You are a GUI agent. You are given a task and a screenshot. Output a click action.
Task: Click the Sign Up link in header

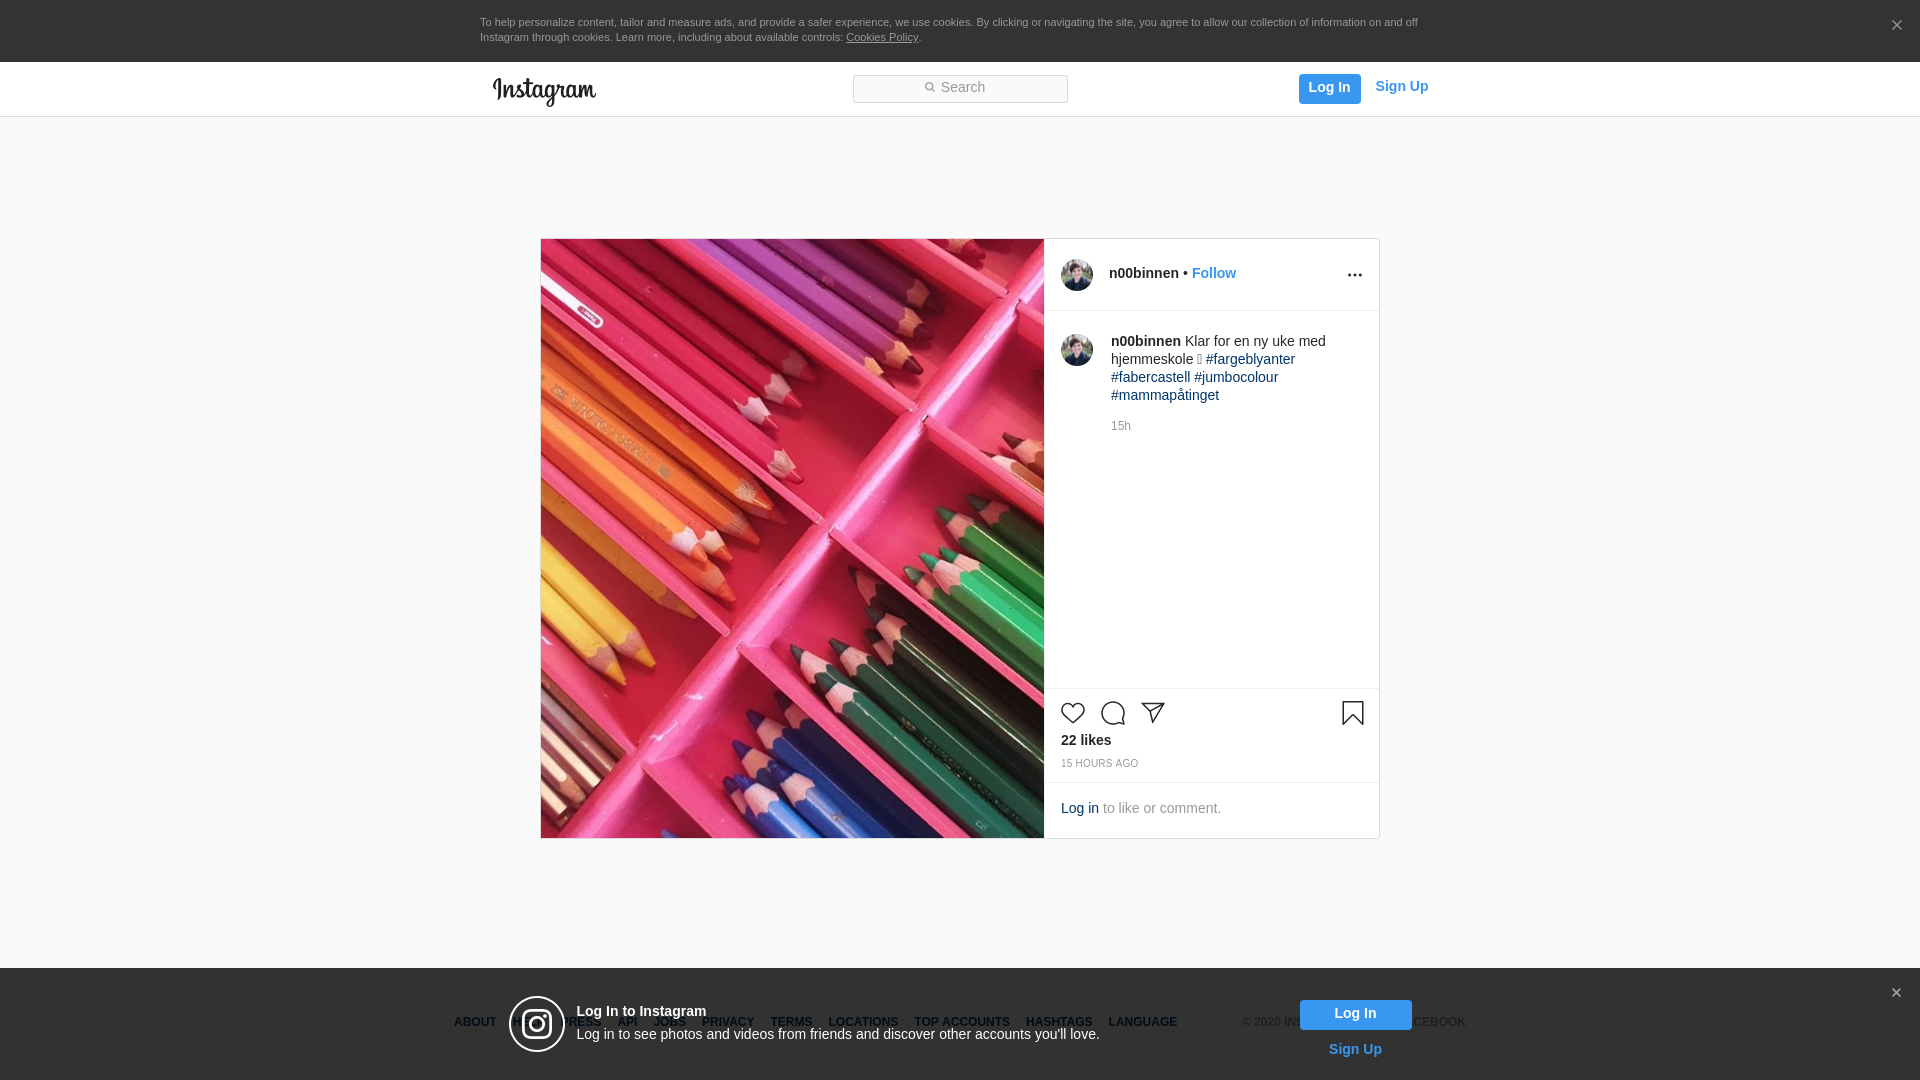[x=1401, y=87]
